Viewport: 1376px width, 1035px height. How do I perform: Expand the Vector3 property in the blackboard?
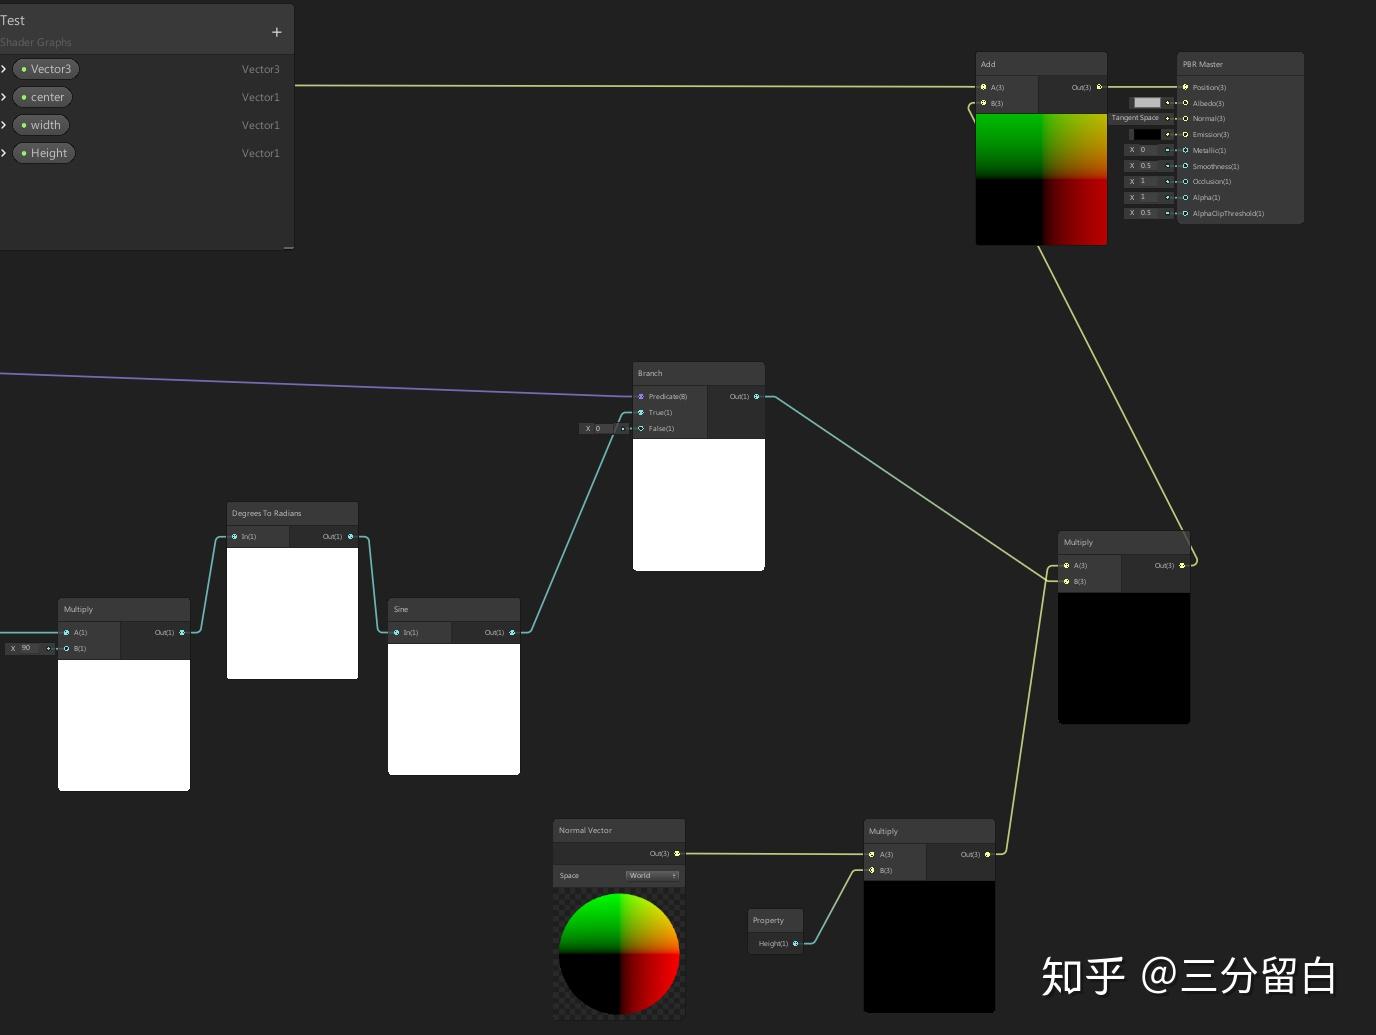pyautogui.click(x=5, y=68)
